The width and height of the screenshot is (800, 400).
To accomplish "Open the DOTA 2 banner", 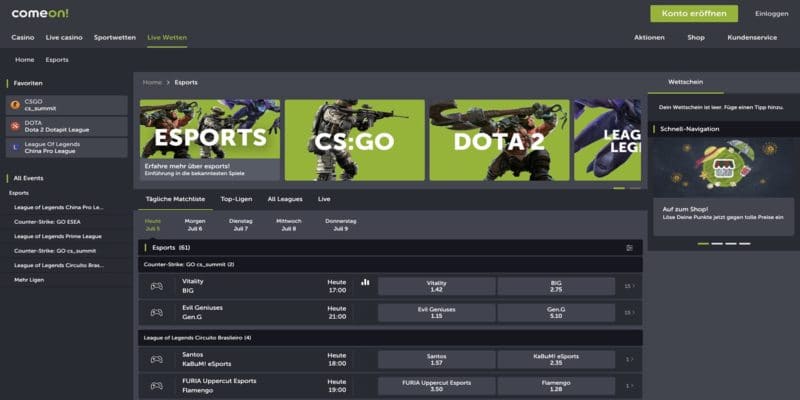I will (x=499, y=140).
